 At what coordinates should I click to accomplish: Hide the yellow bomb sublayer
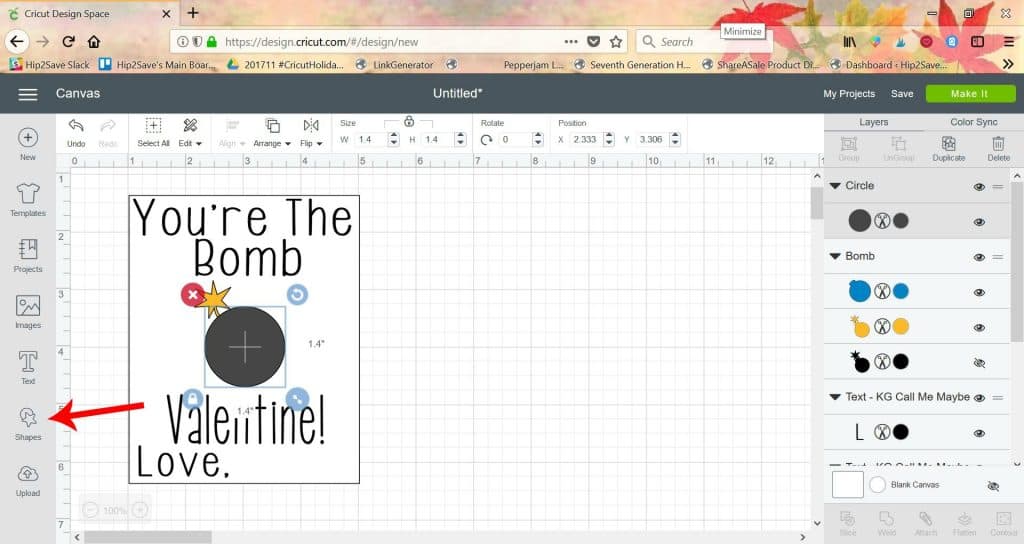point(978,328)
